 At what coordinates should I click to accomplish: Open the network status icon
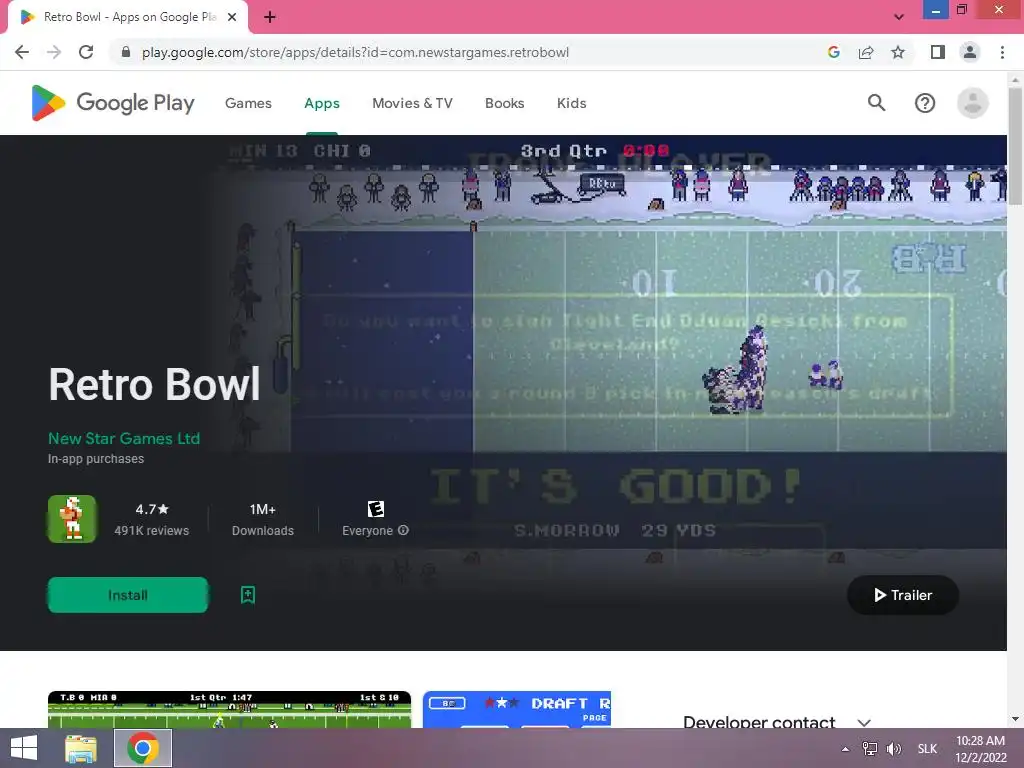870,749
